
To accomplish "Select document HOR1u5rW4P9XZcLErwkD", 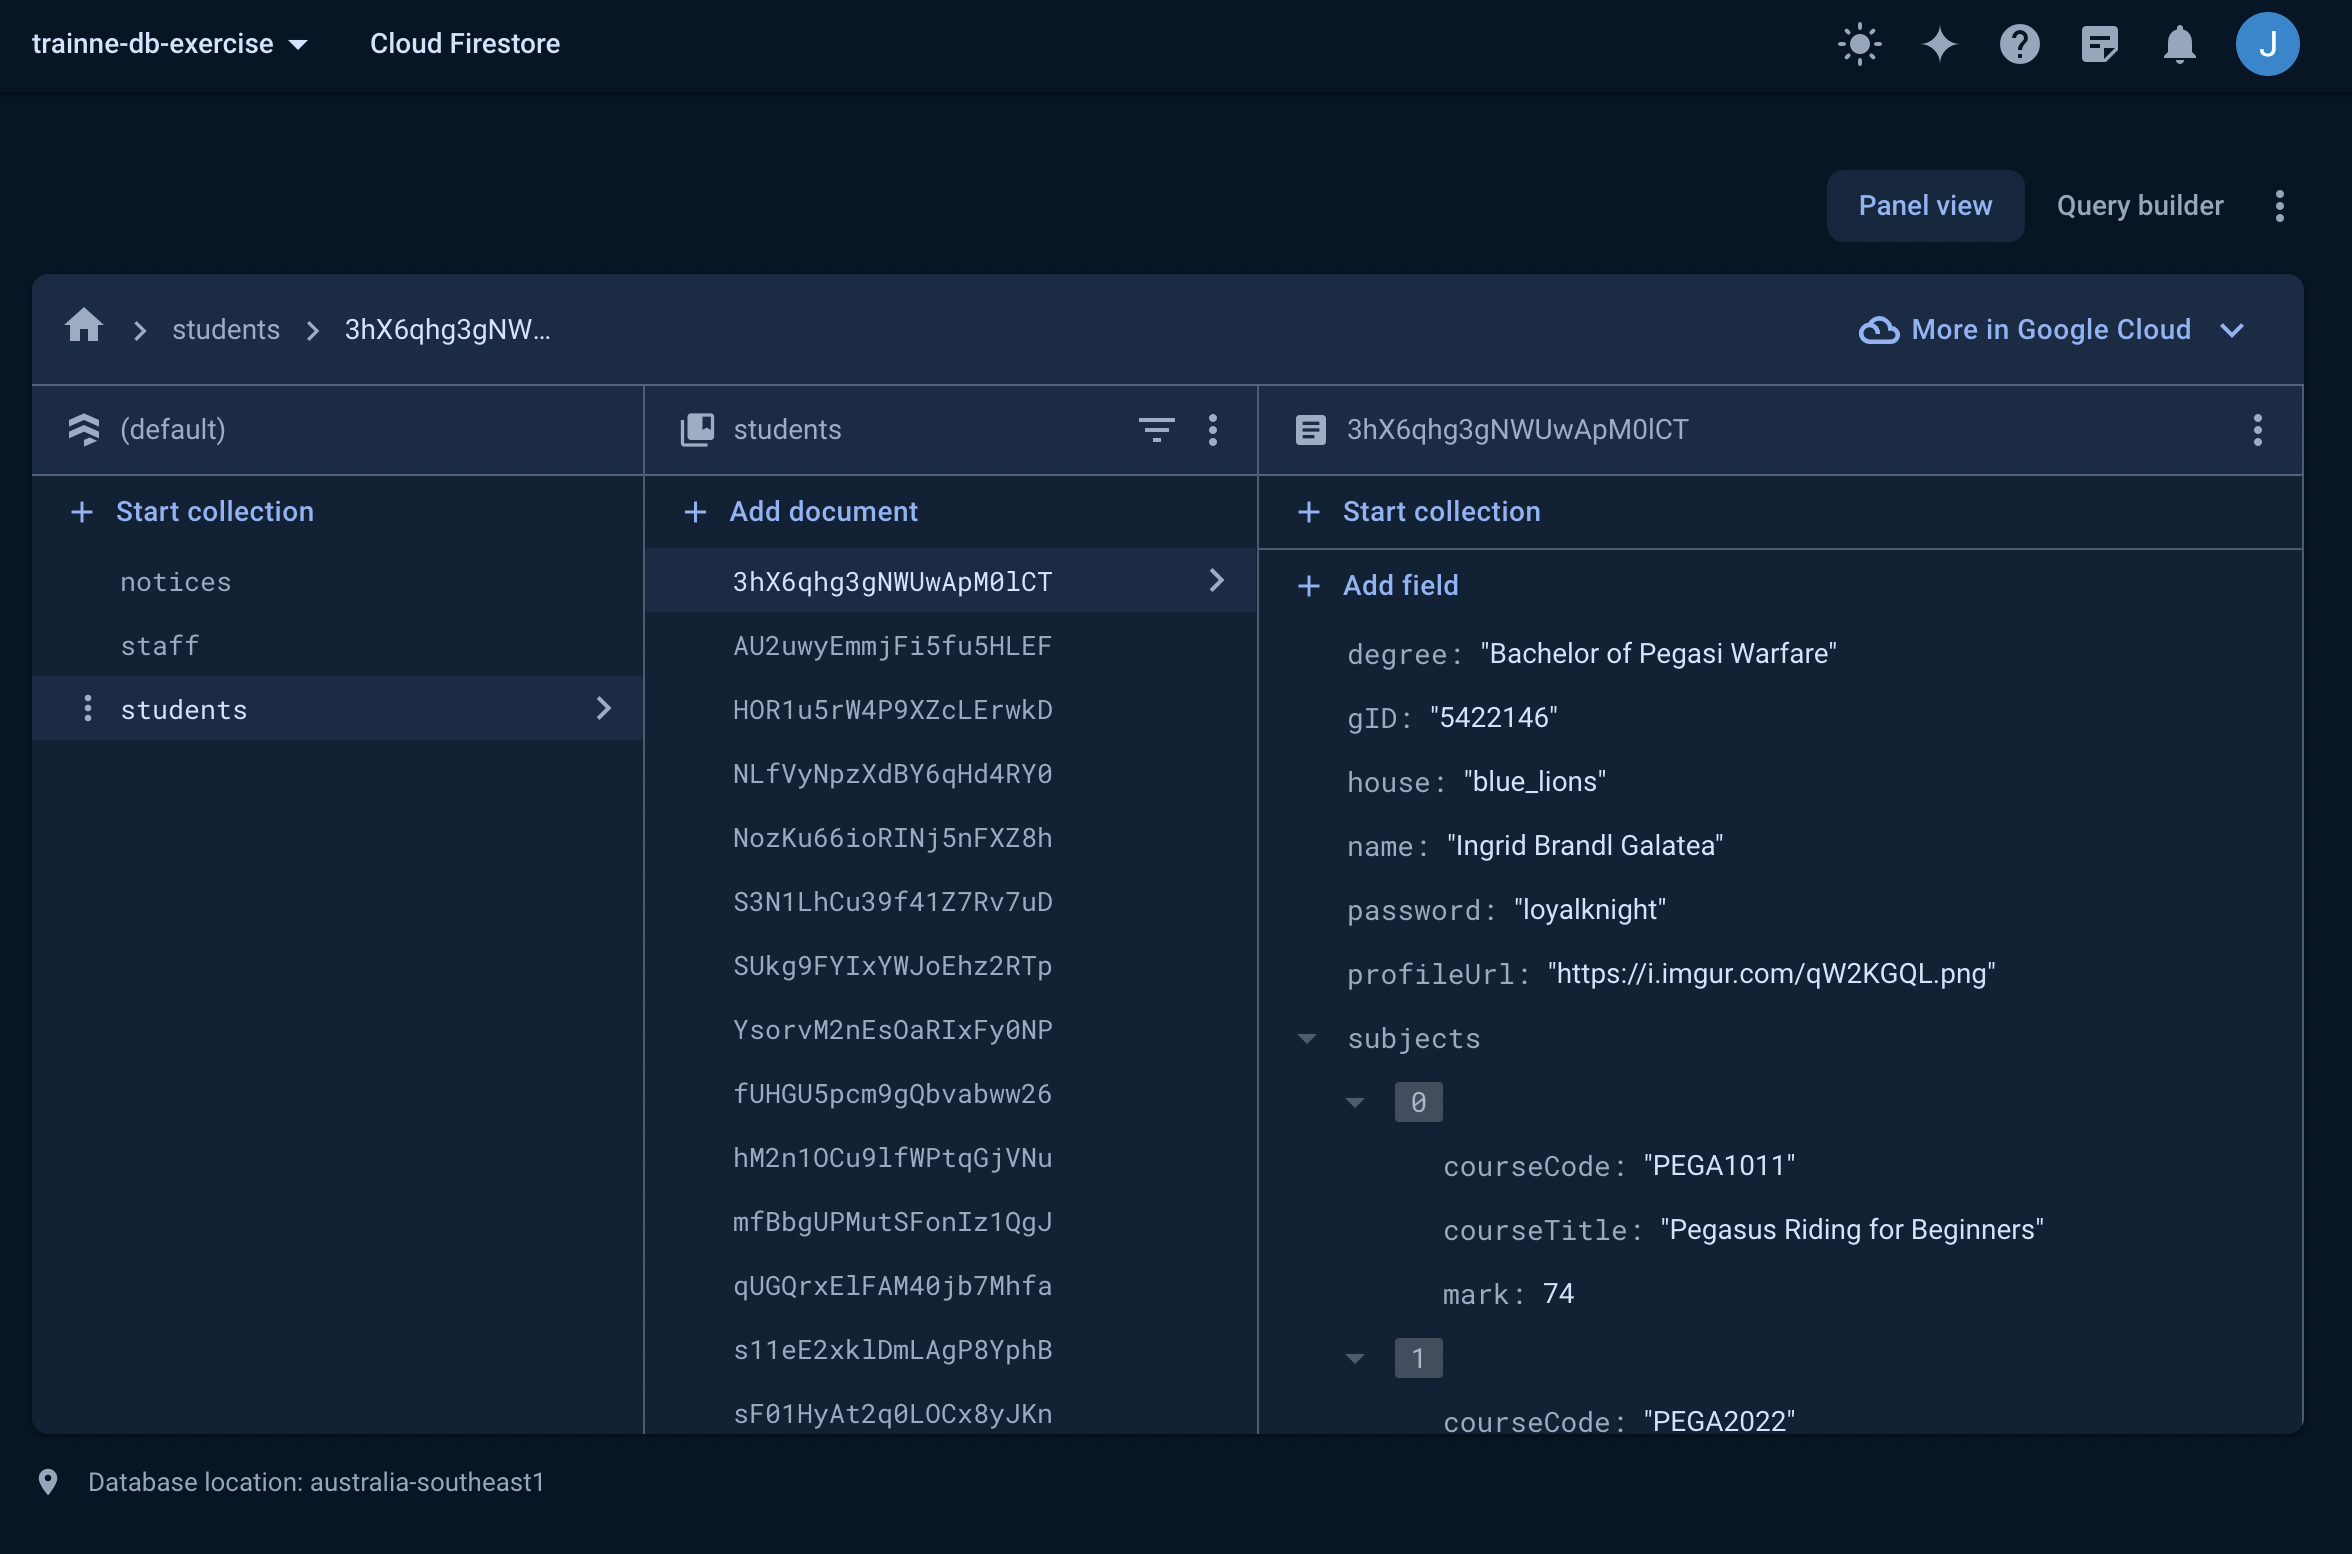I will click(x=950, y=710).
